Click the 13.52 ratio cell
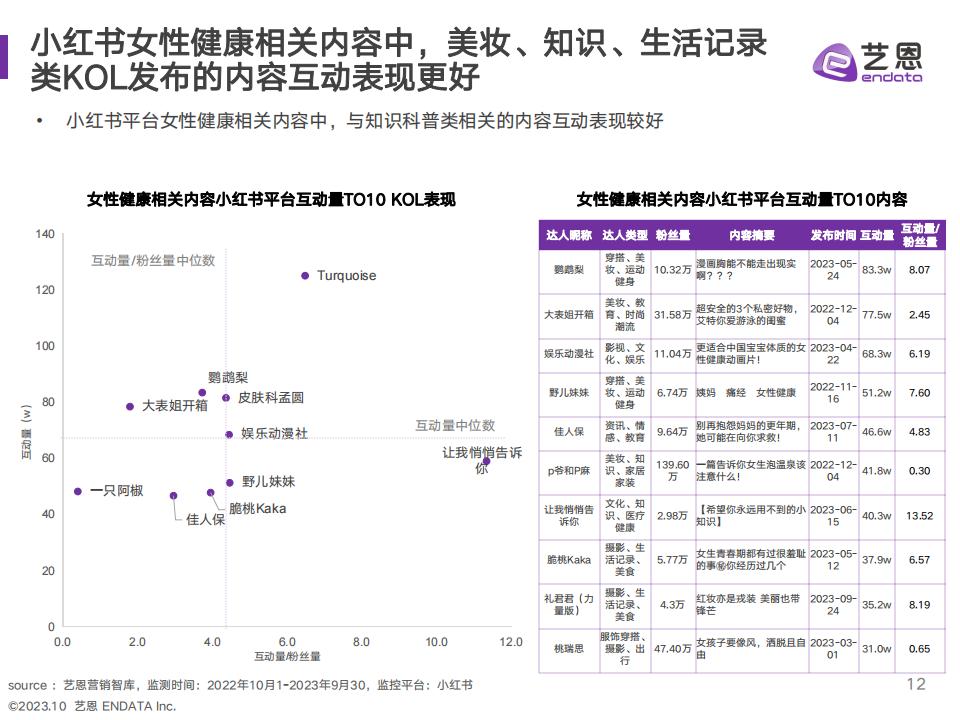Image resolution: width=960 pixels, height=720 pixels. [919, 516]
